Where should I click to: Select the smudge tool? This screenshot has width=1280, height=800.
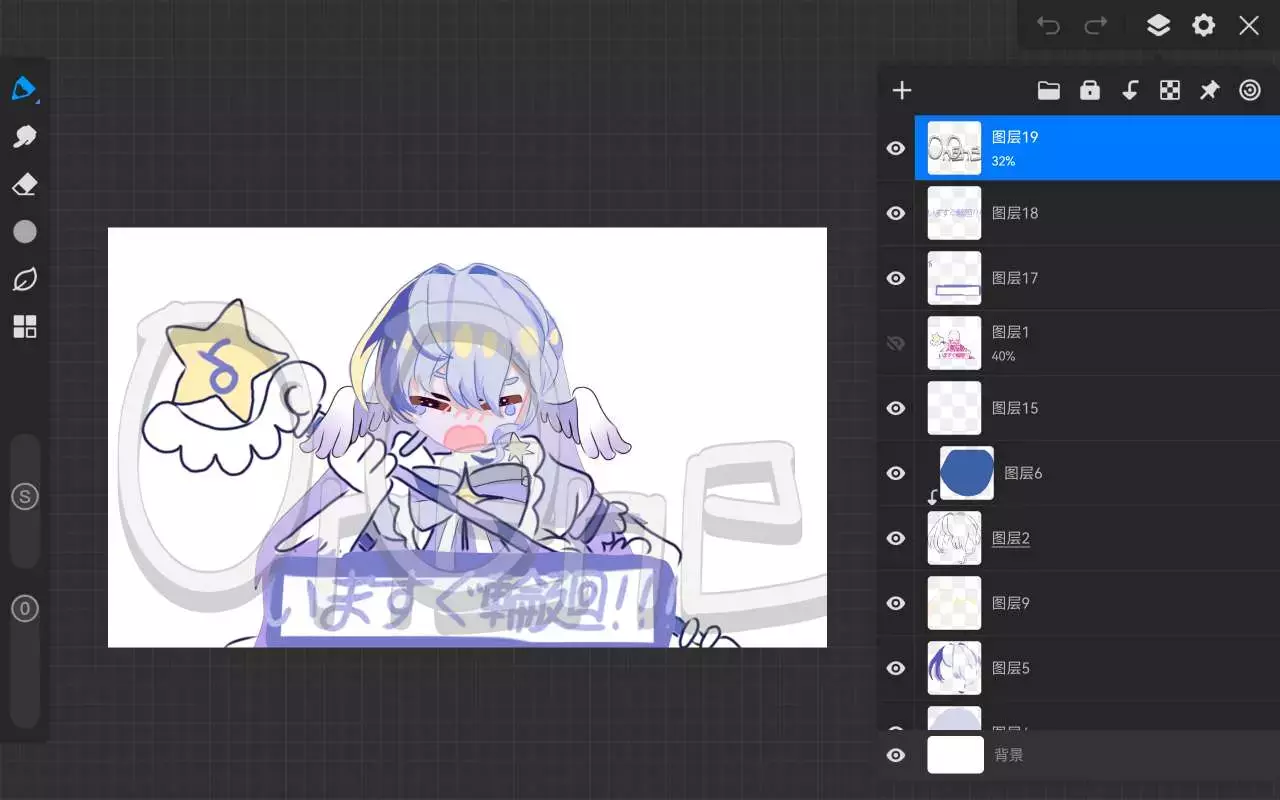pyautogui.click(x=24, y=137)
